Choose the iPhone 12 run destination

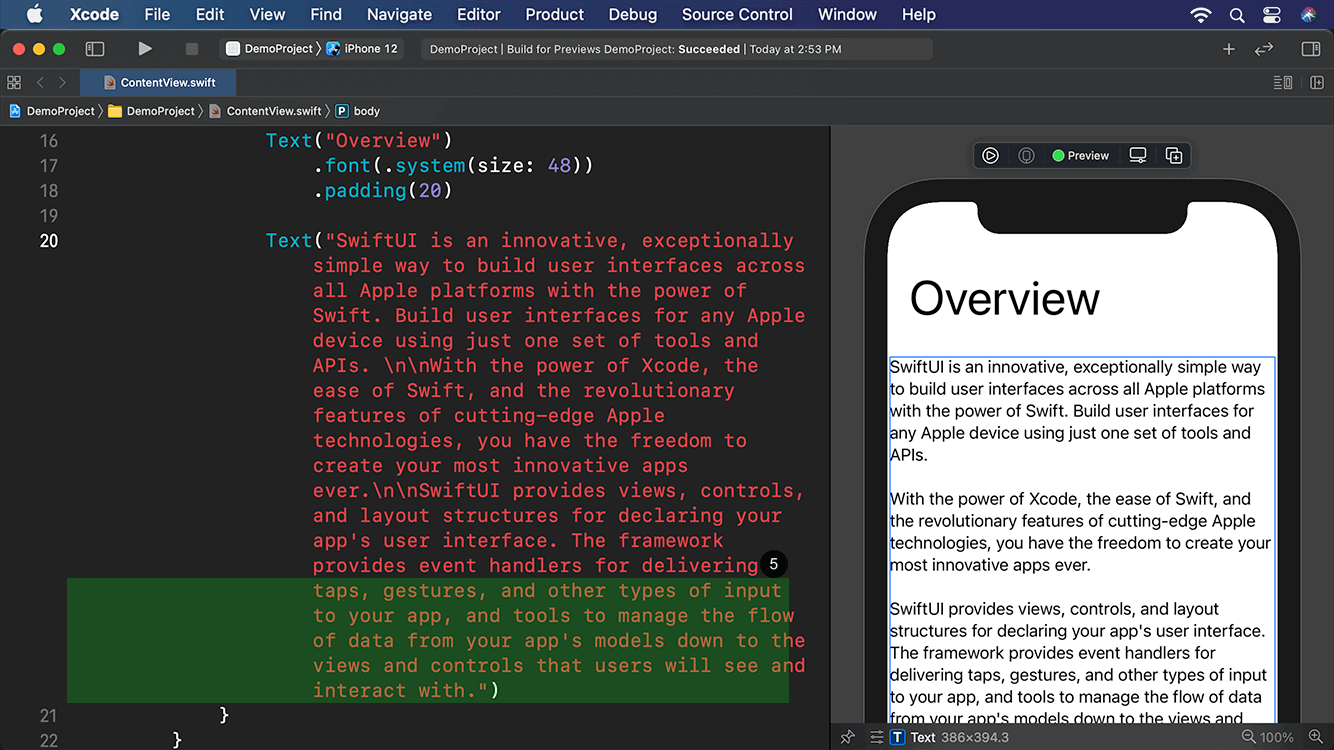pyautogui.click(x=362, y=48)
